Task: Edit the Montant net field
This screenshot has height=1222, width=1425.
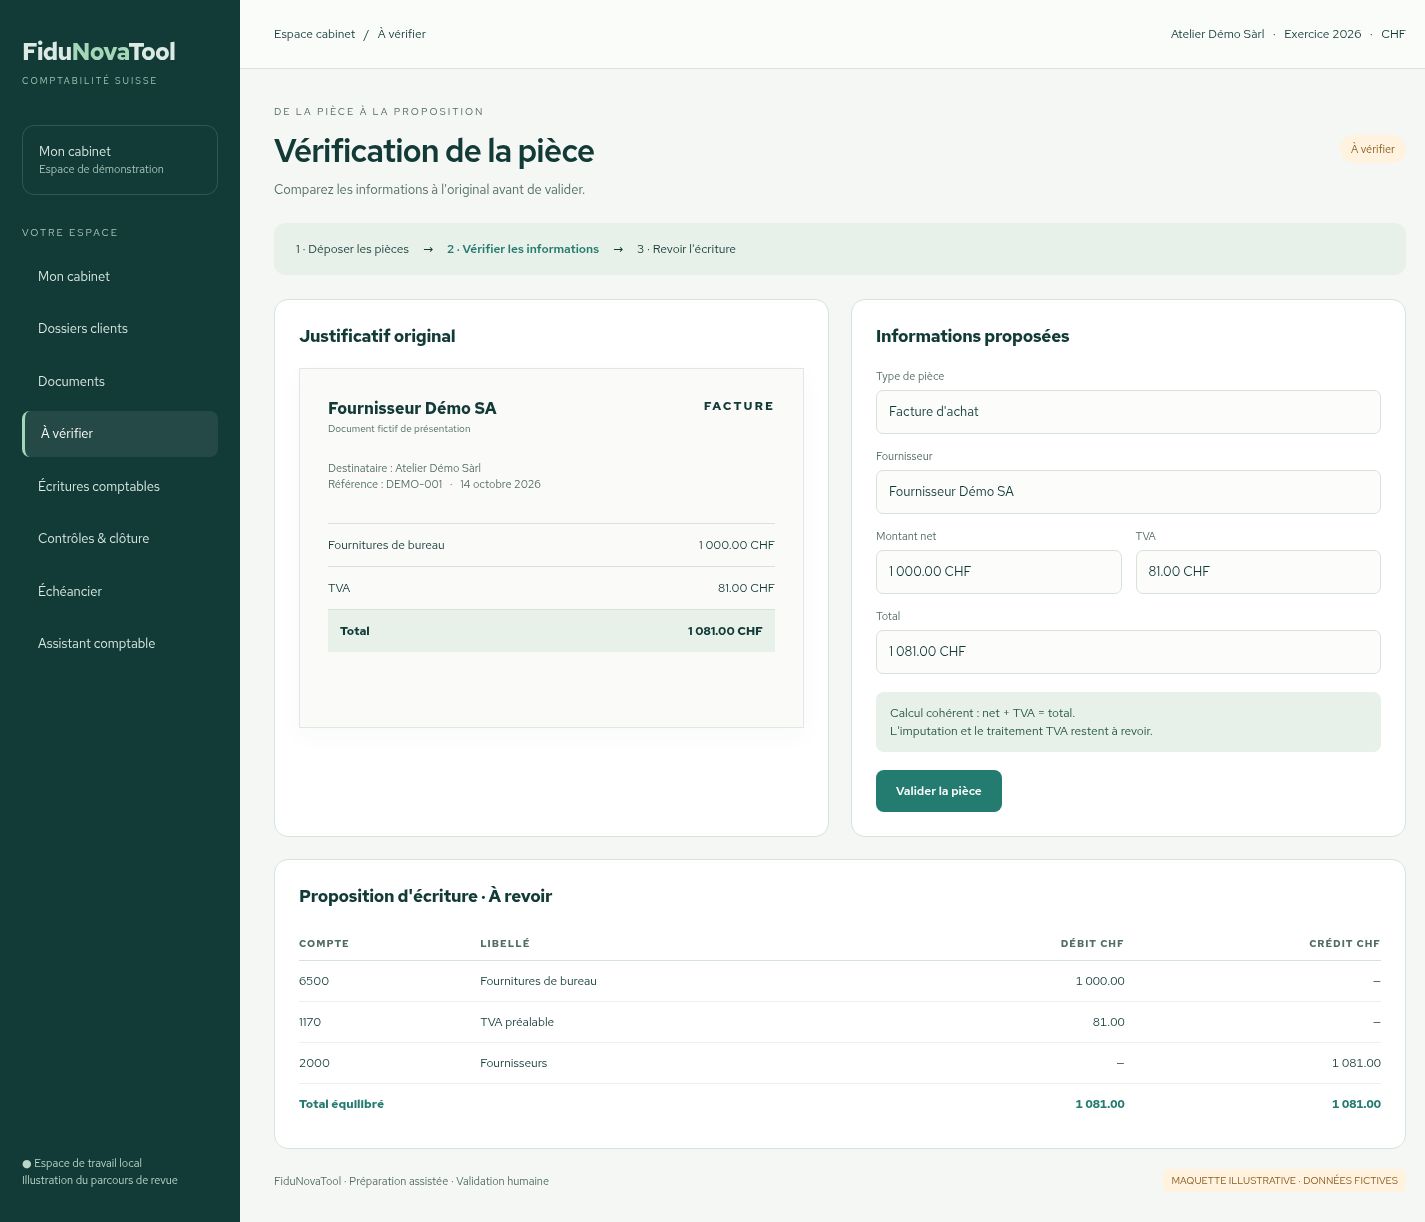Action: 999,572
